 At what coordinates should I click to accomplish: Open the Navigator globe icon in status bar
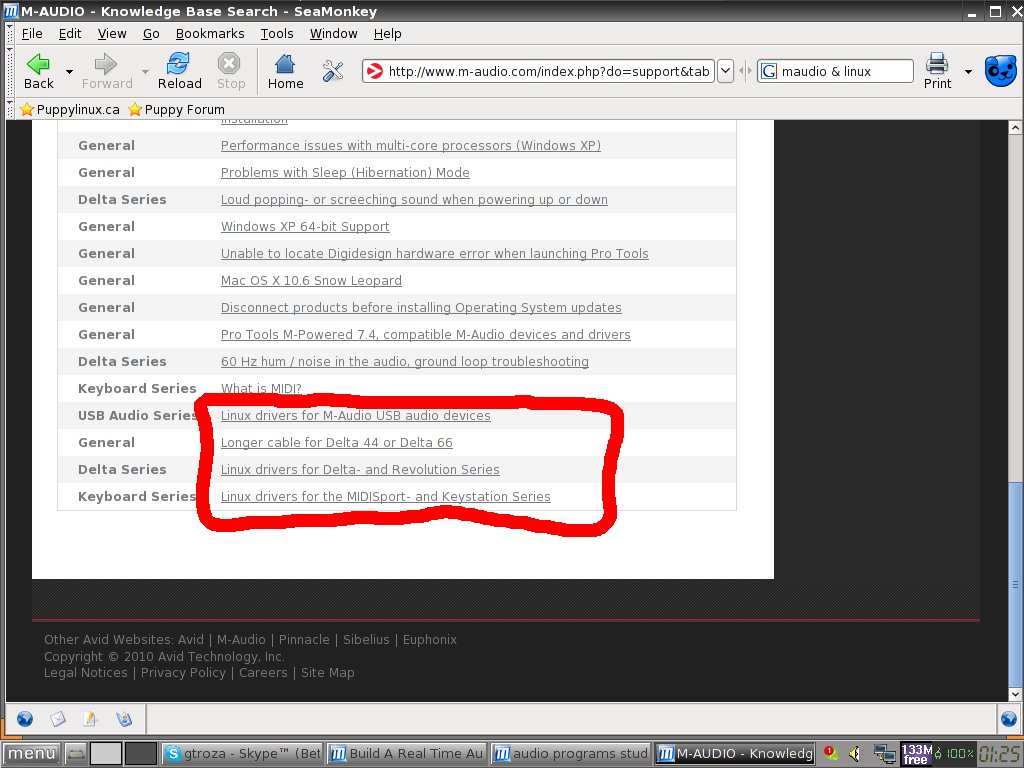click(25, 718)
